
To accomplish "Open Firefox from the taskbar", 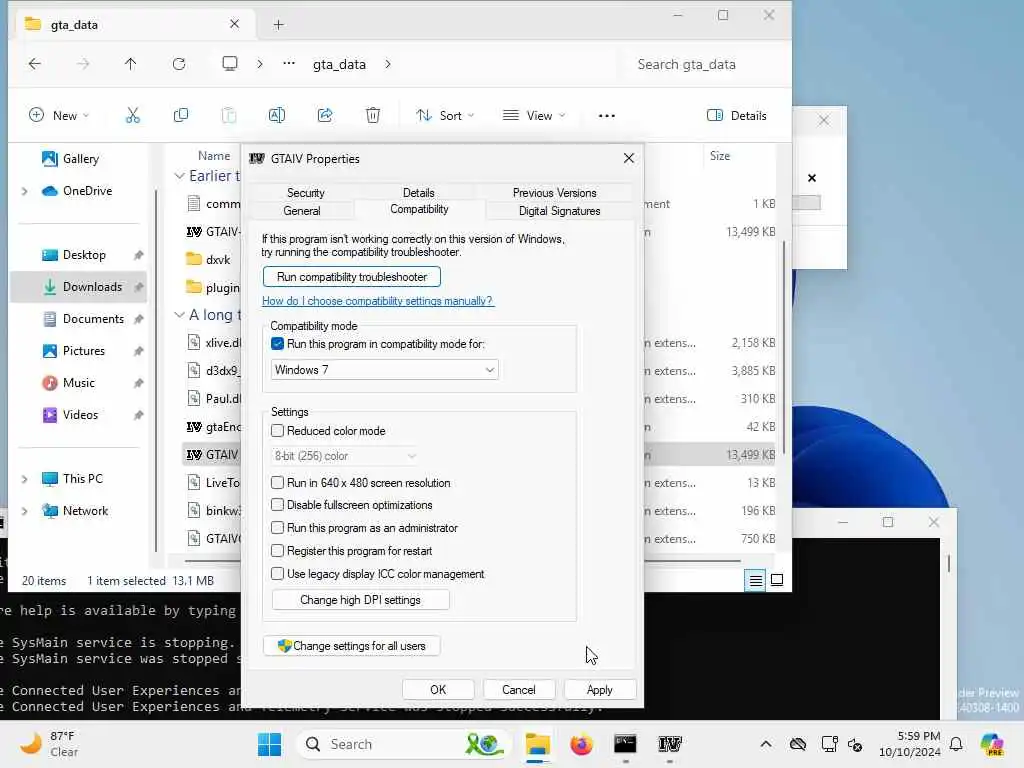I will pyautogui.click(x=581, y=744).
